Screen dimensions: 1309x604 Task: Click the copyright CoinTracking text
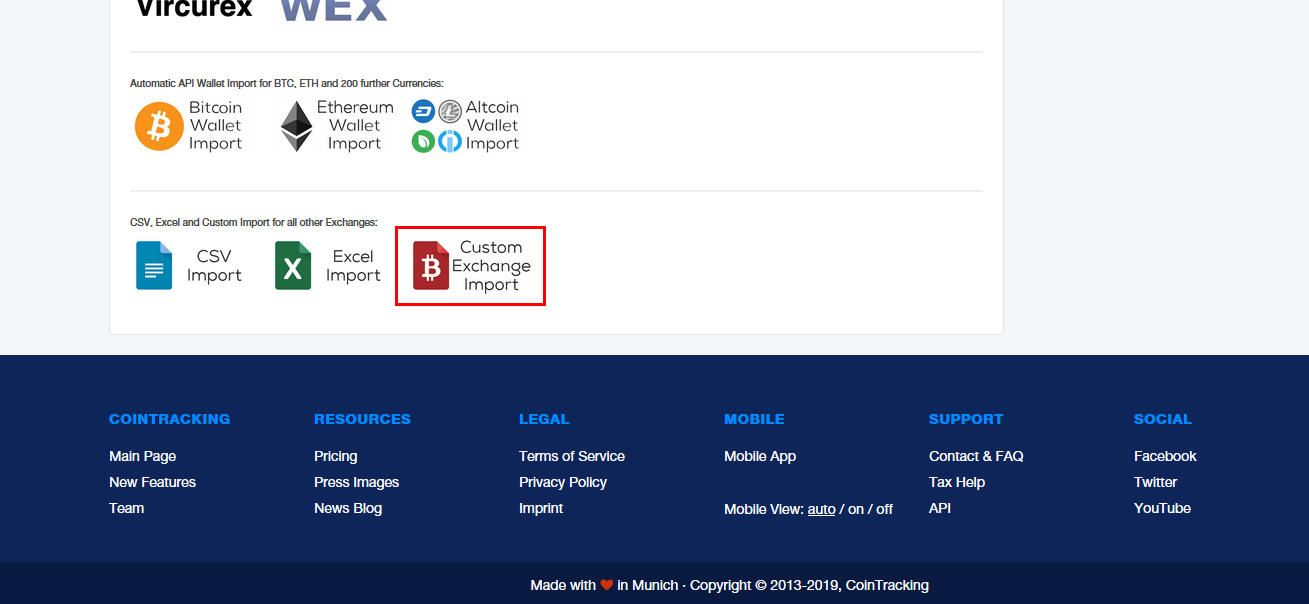coord(809,585)
